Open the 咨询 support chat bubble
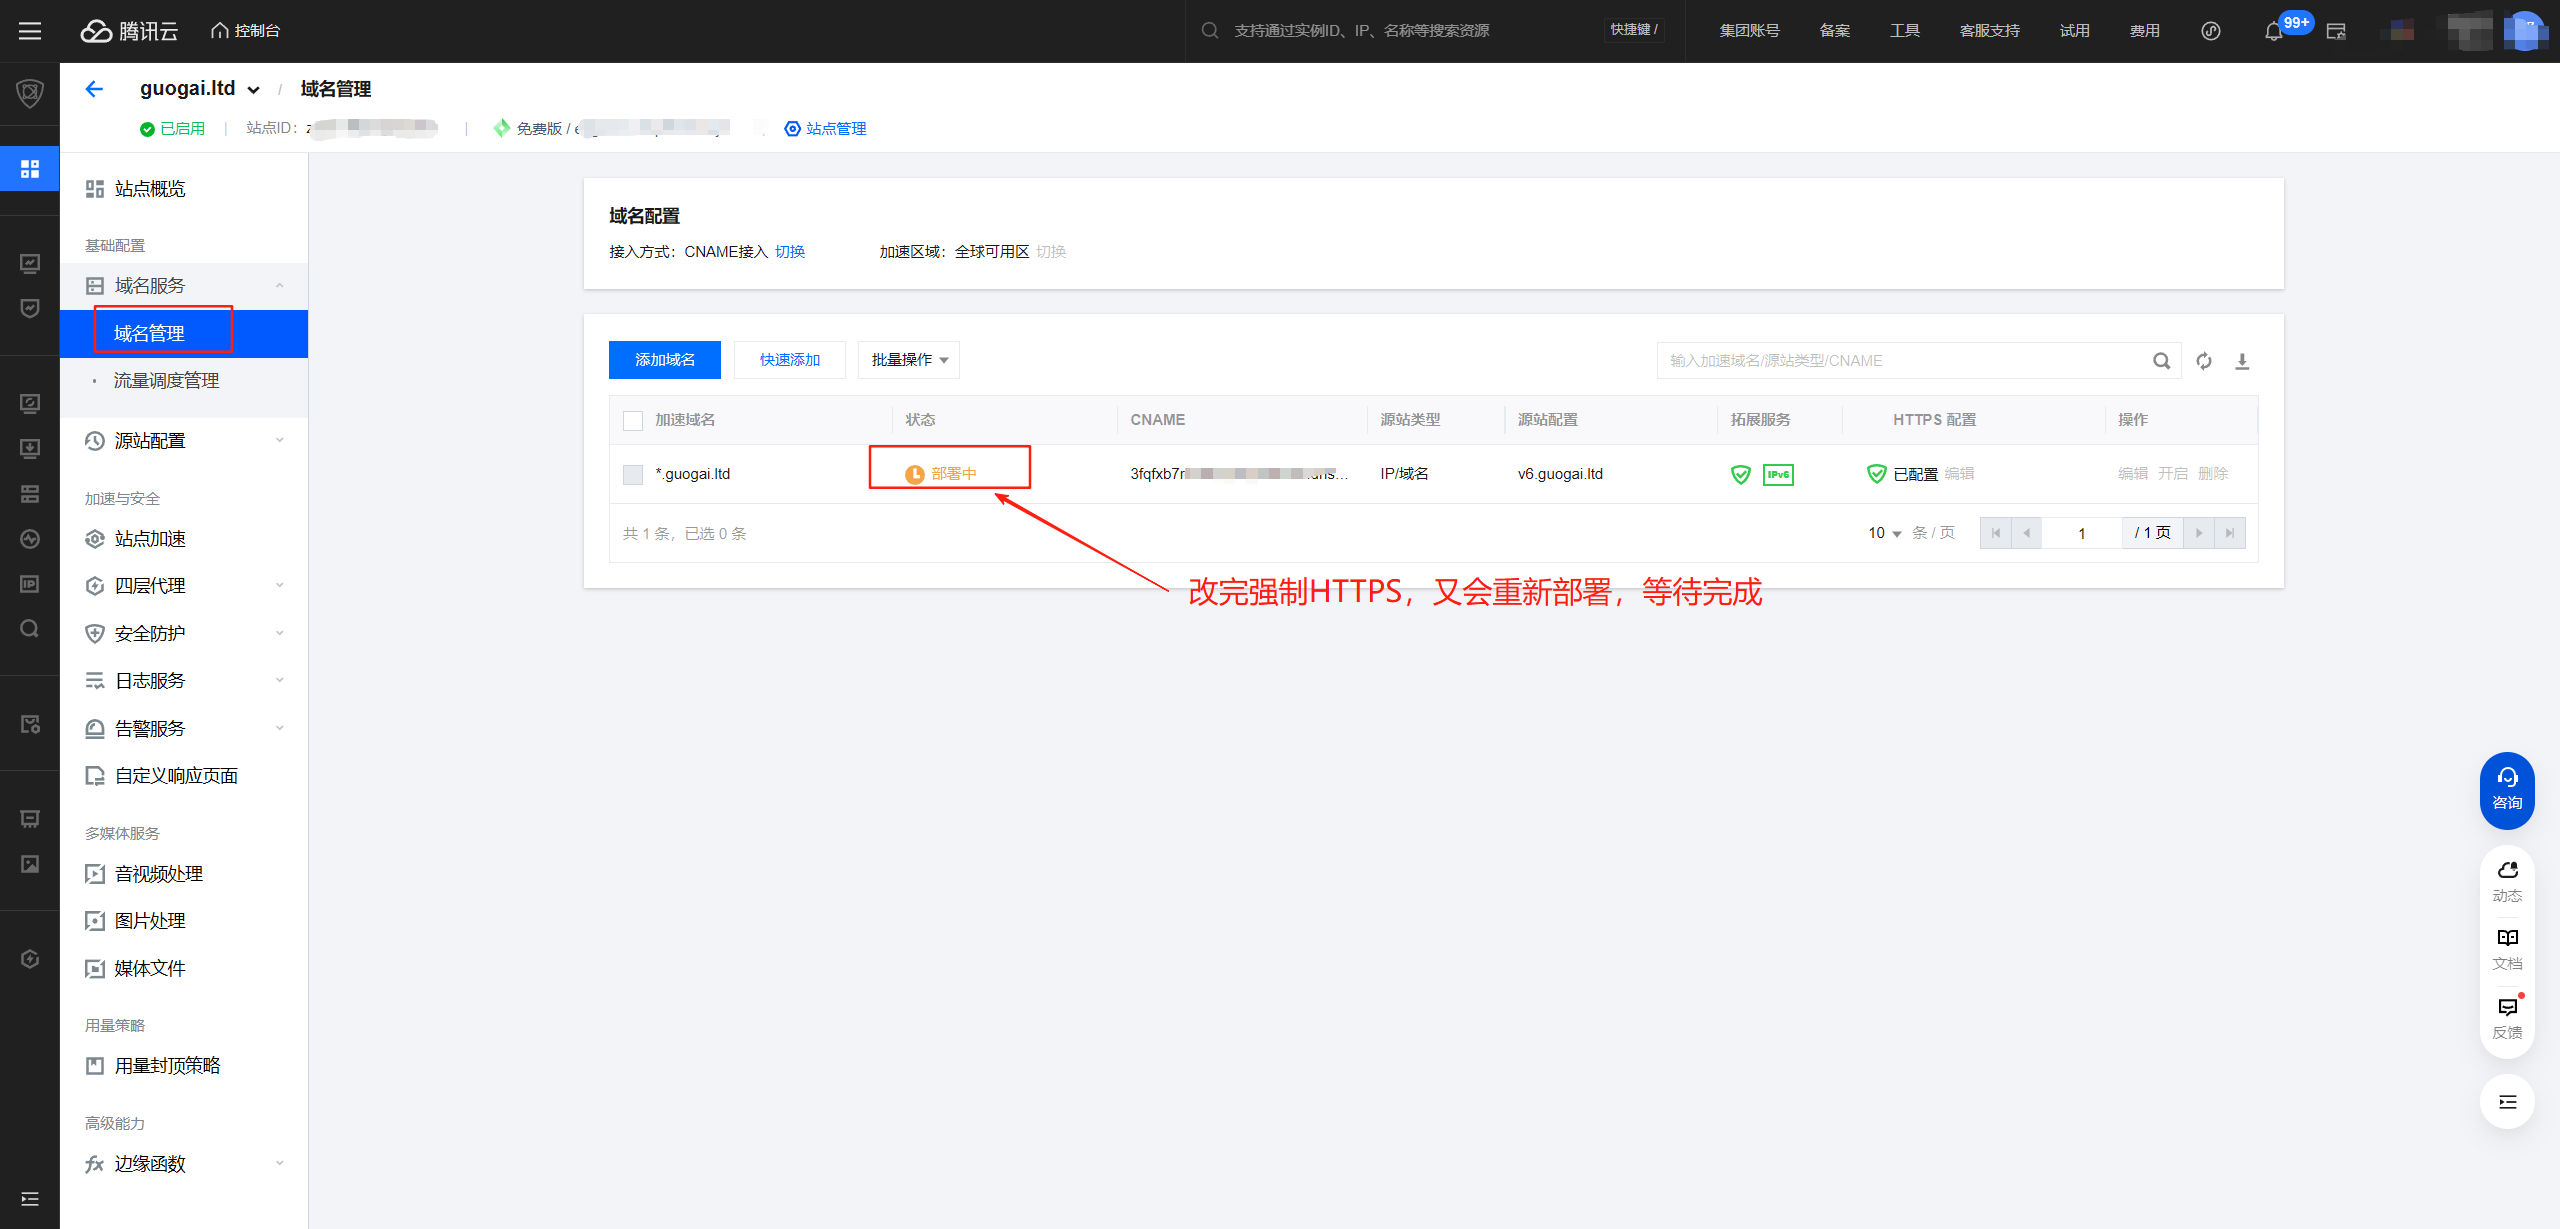 (2507, 789)
